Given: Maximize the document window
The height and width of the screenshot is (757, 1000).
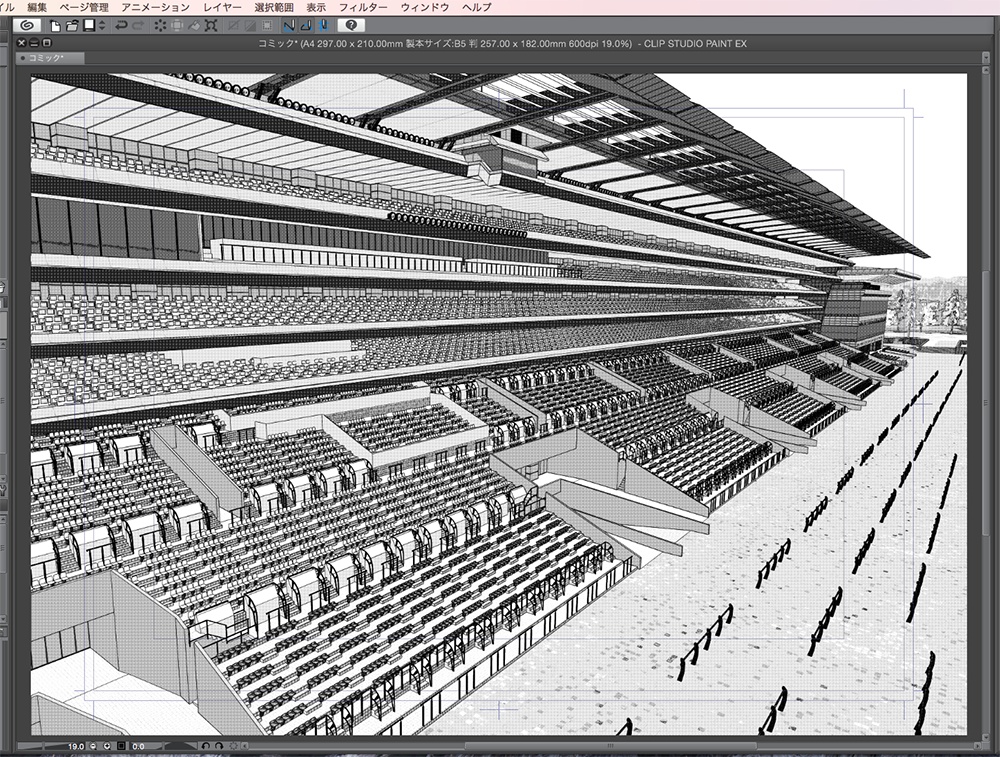Looking at the screenshot, I should tap(47, 43).
